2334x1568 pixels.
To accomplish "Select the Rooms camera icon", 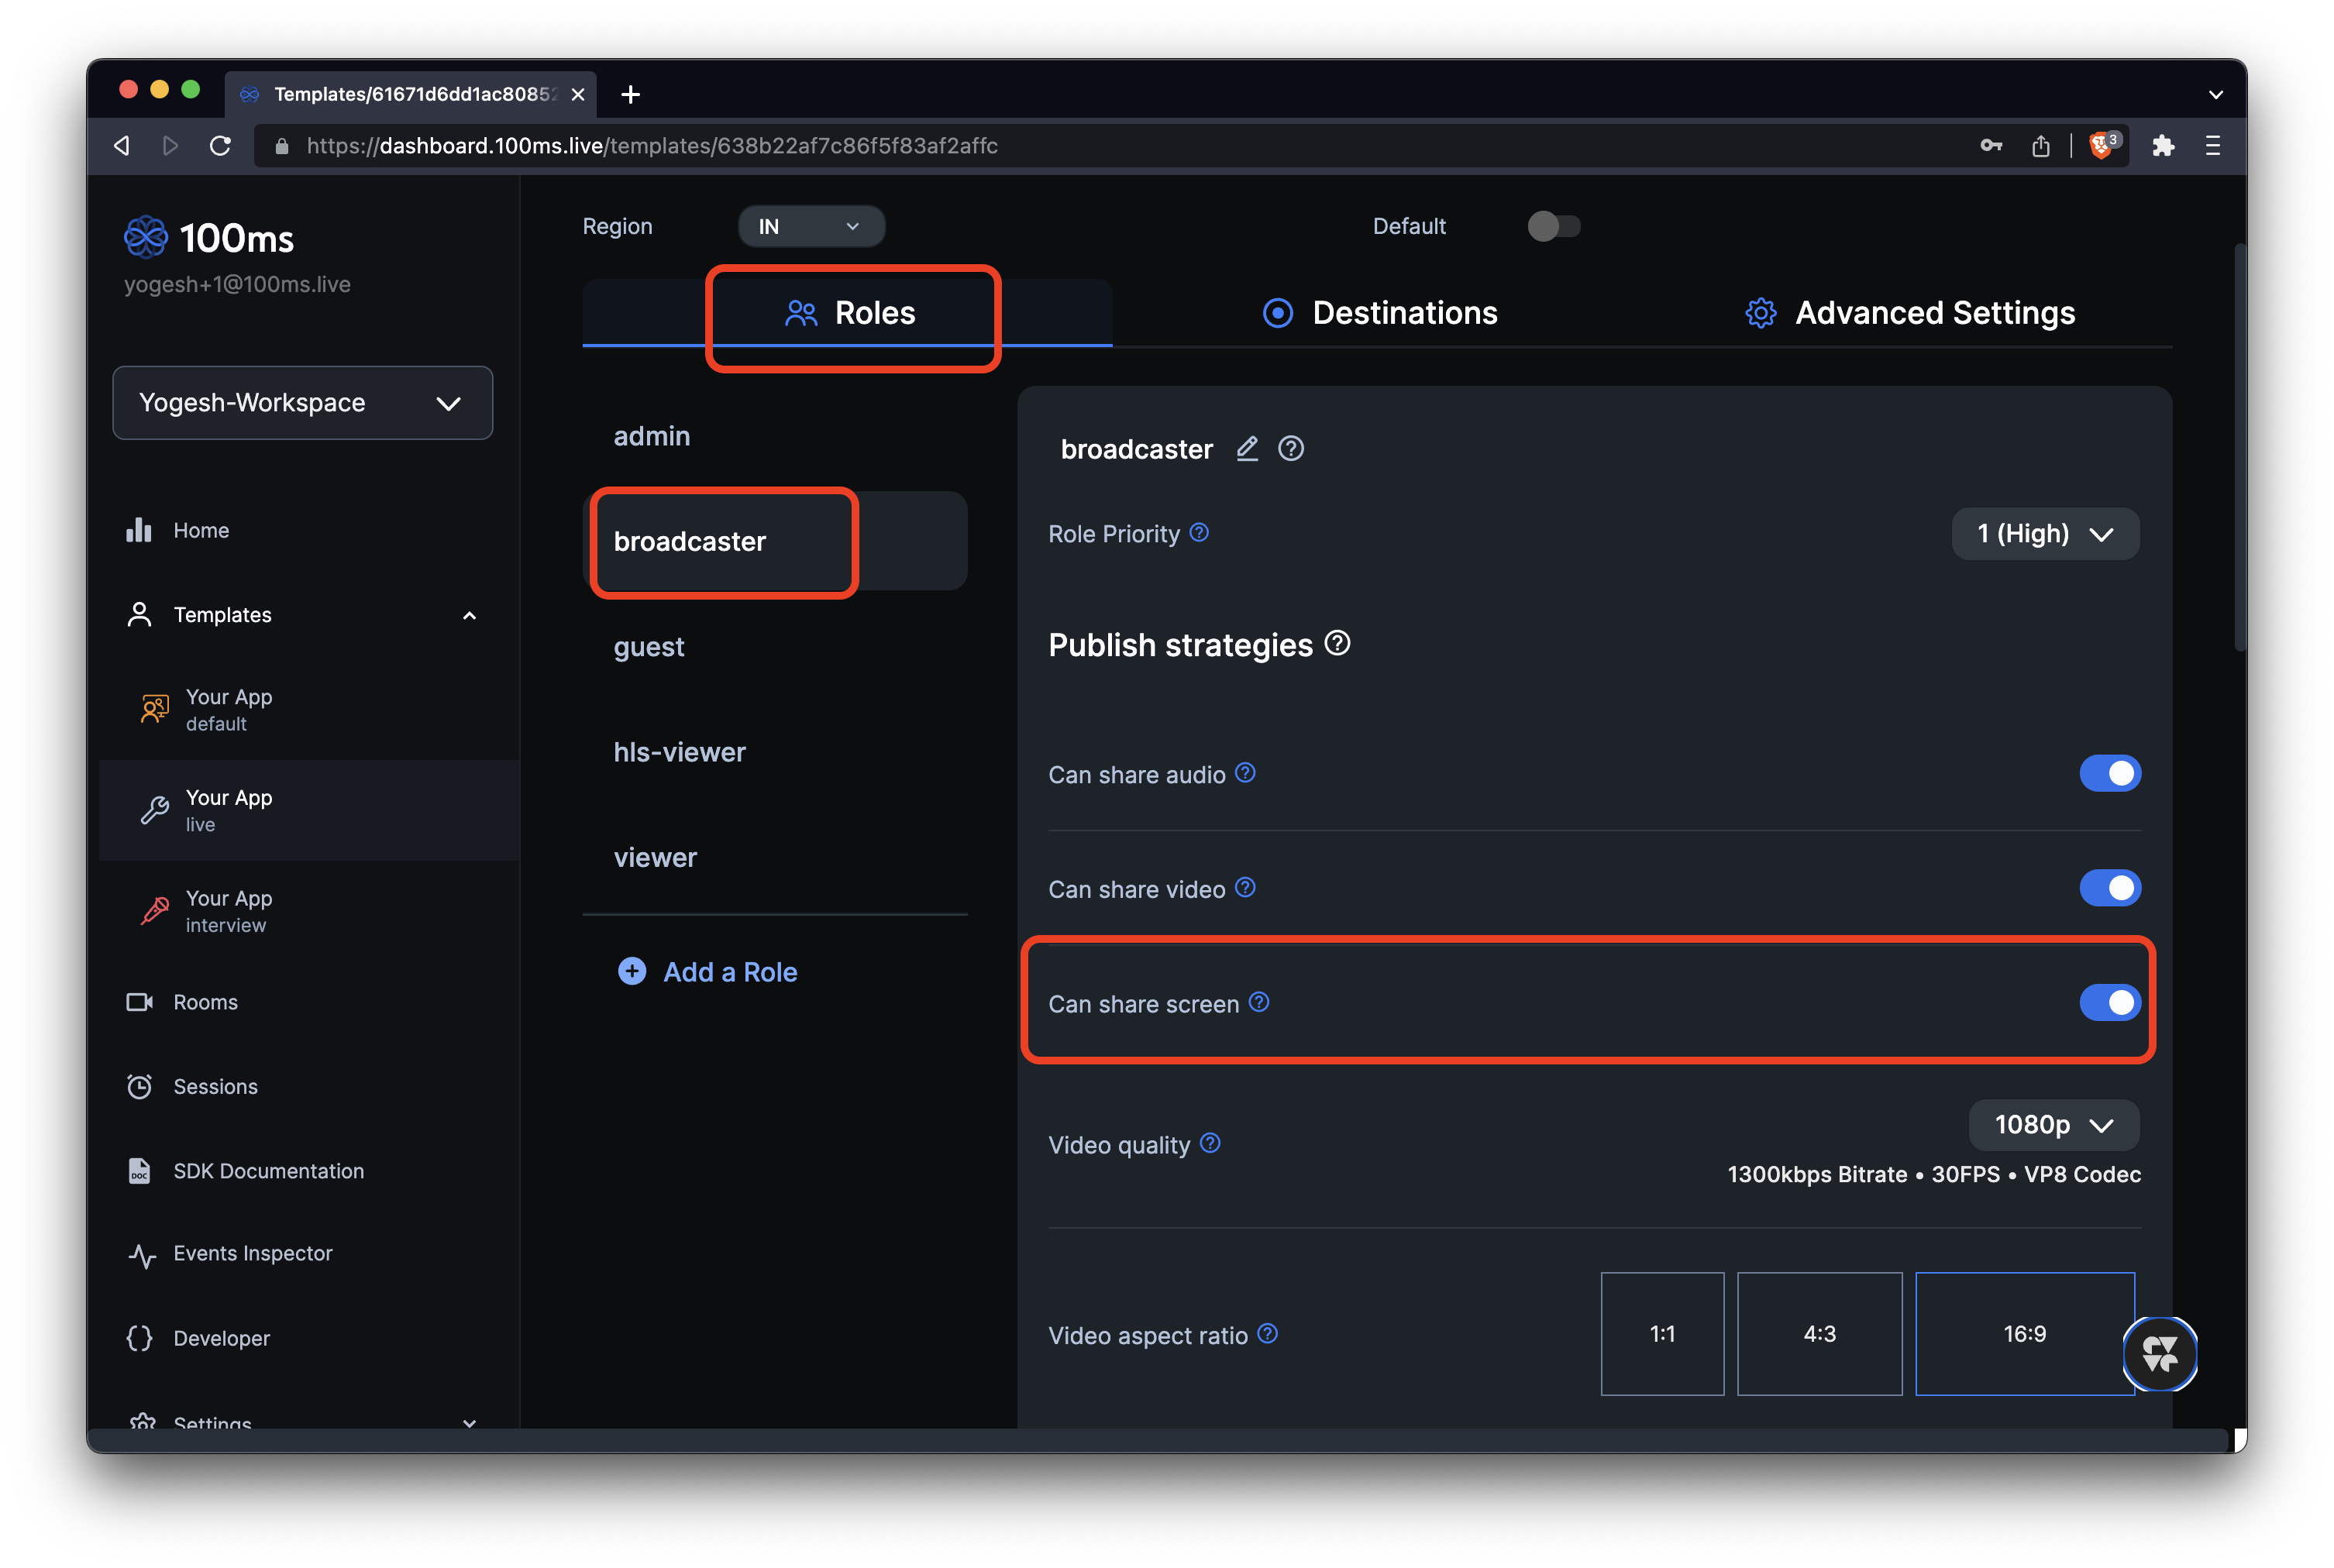I will (x=140, y=1001).
